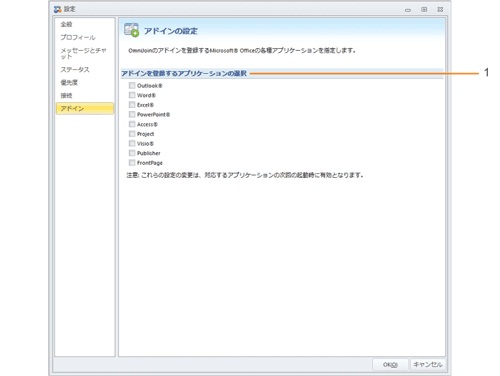The width and height of the screenshot is (500, 376).
Task: Enable the Outlook add-in checkbox
Action: coord(132,86)
